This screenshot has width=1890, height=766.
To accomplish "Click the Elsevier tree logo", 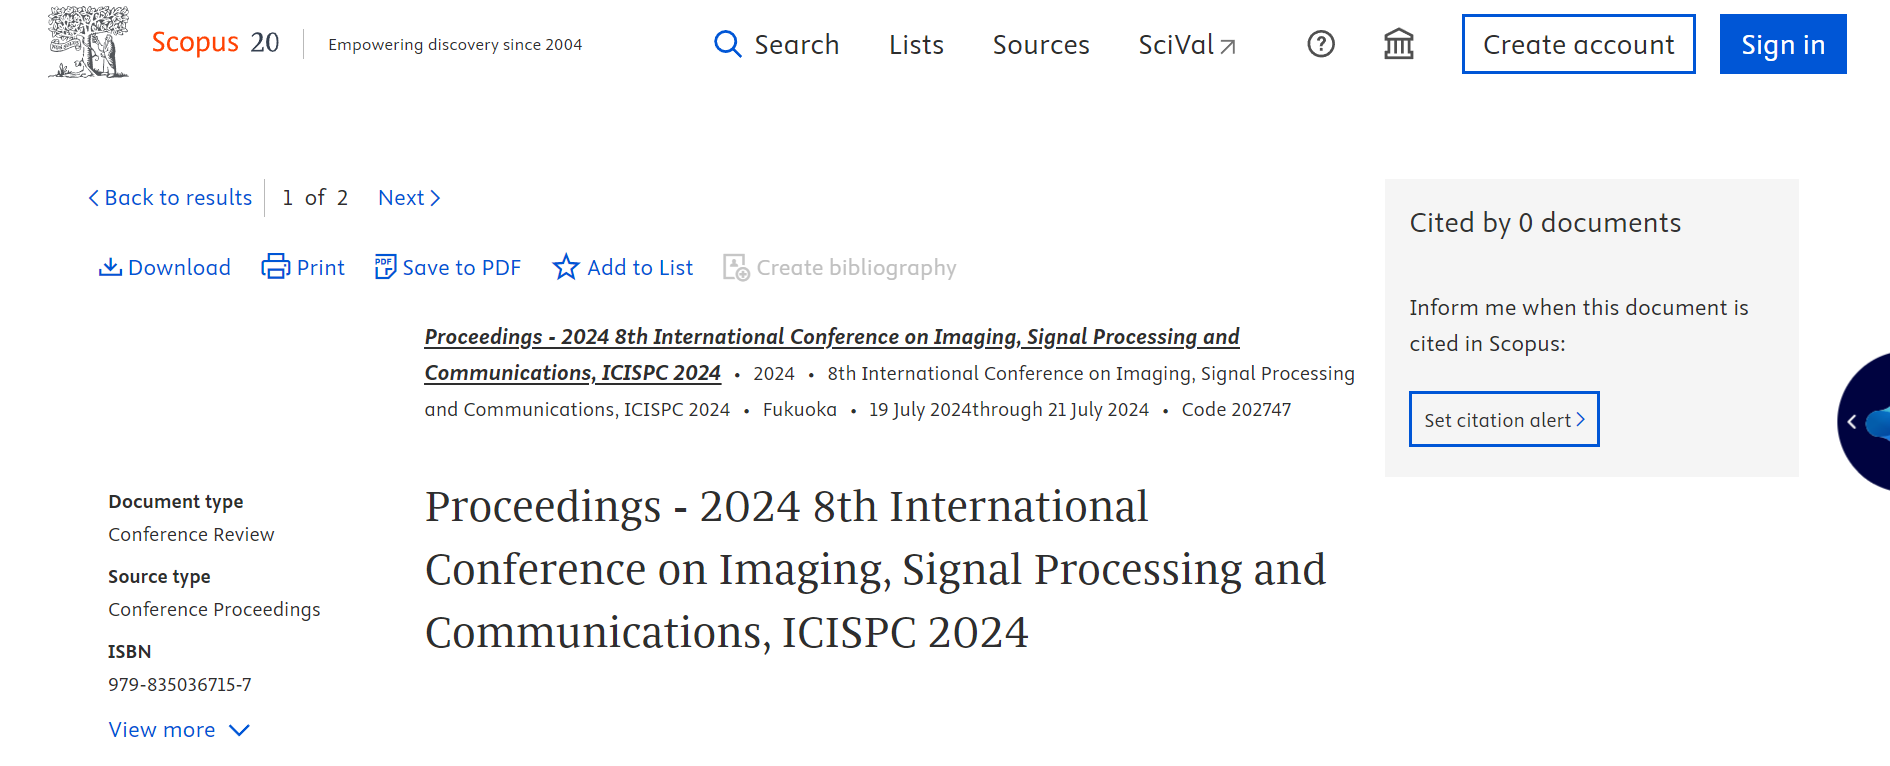I will [x=89, y=42].
